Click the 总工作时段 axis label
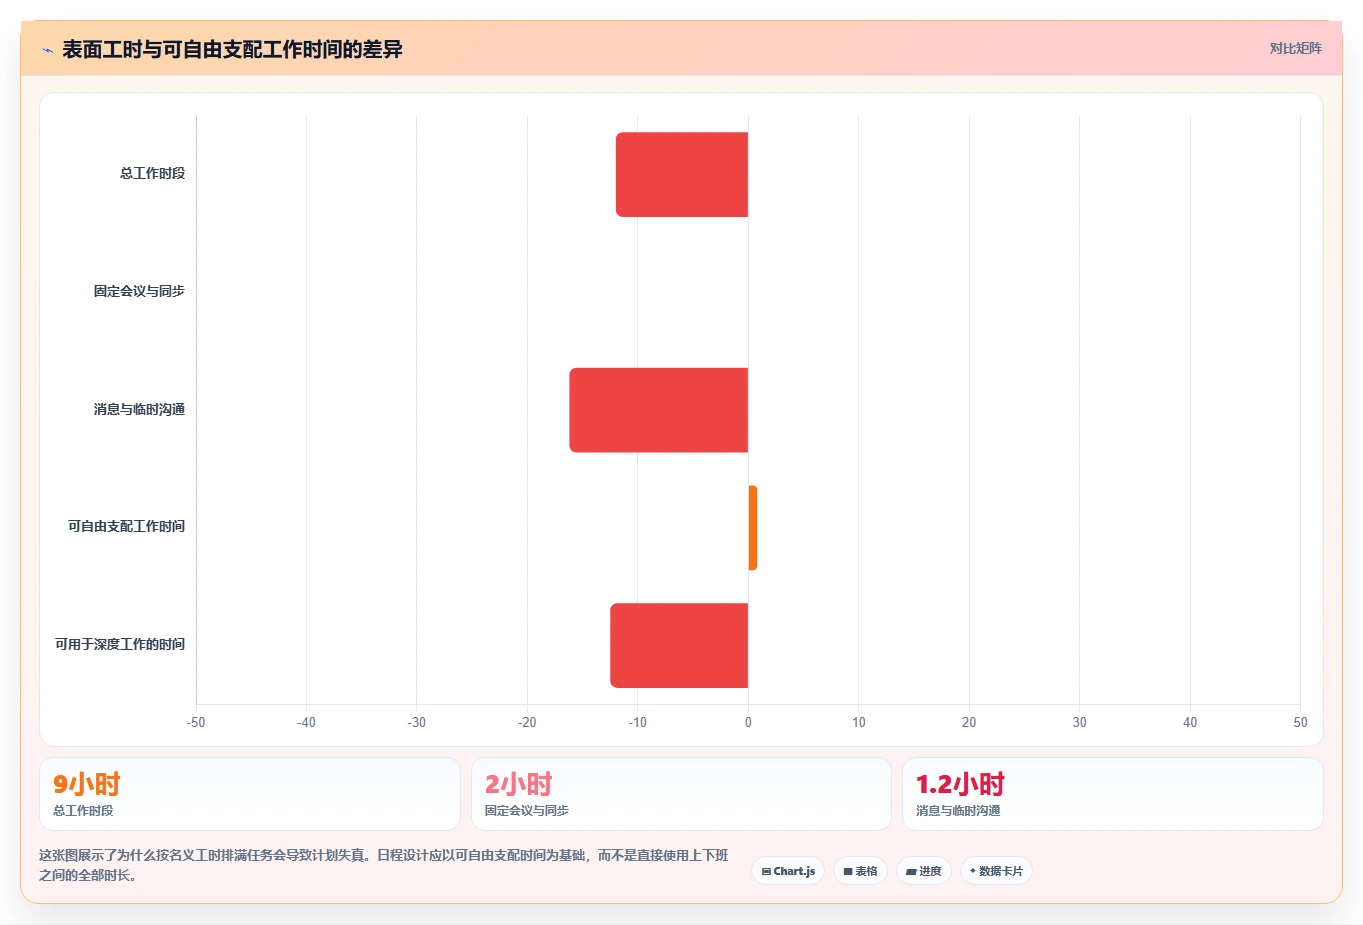The image size is (1363, 925). pyautogui.click(x=152, y=173)
